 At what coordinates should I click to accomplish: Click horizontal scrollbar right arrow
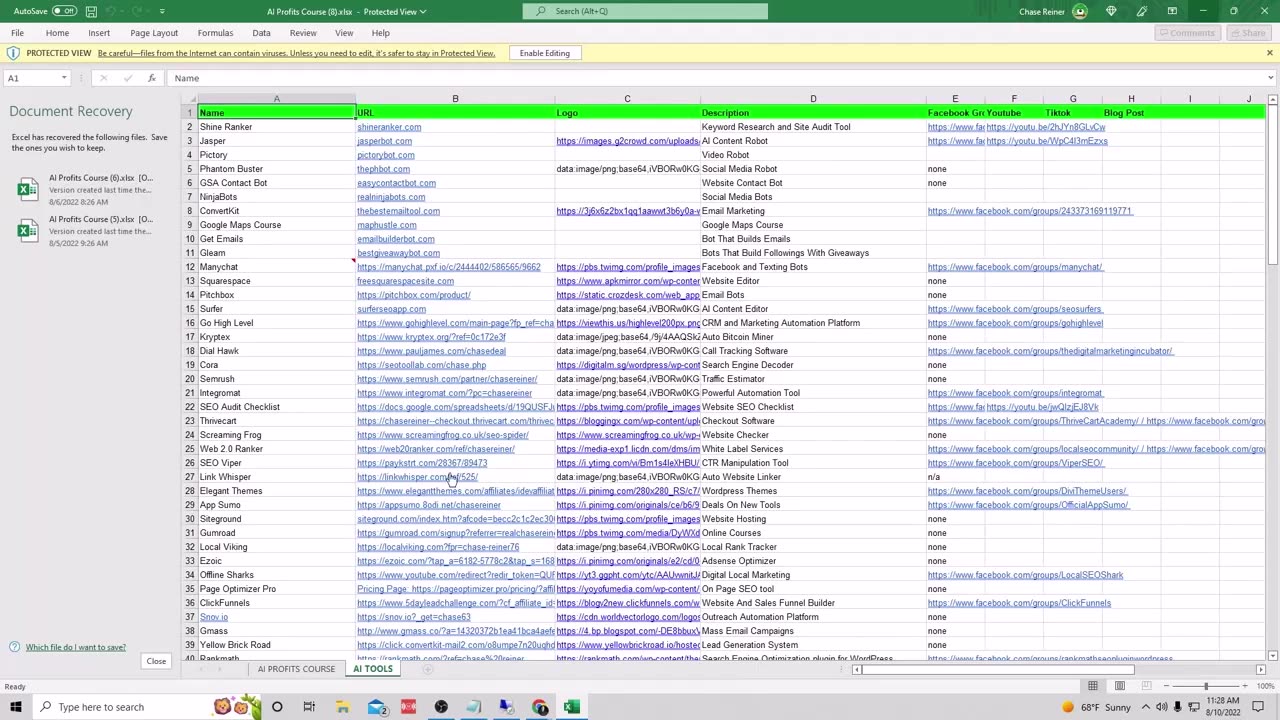(x=1260, y=669)
